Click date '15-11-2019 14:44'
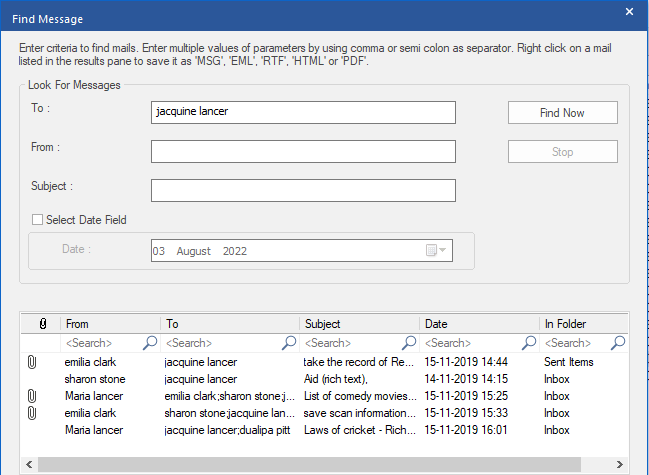The height and width of the screenshot is (475, 649). [466, 362]
